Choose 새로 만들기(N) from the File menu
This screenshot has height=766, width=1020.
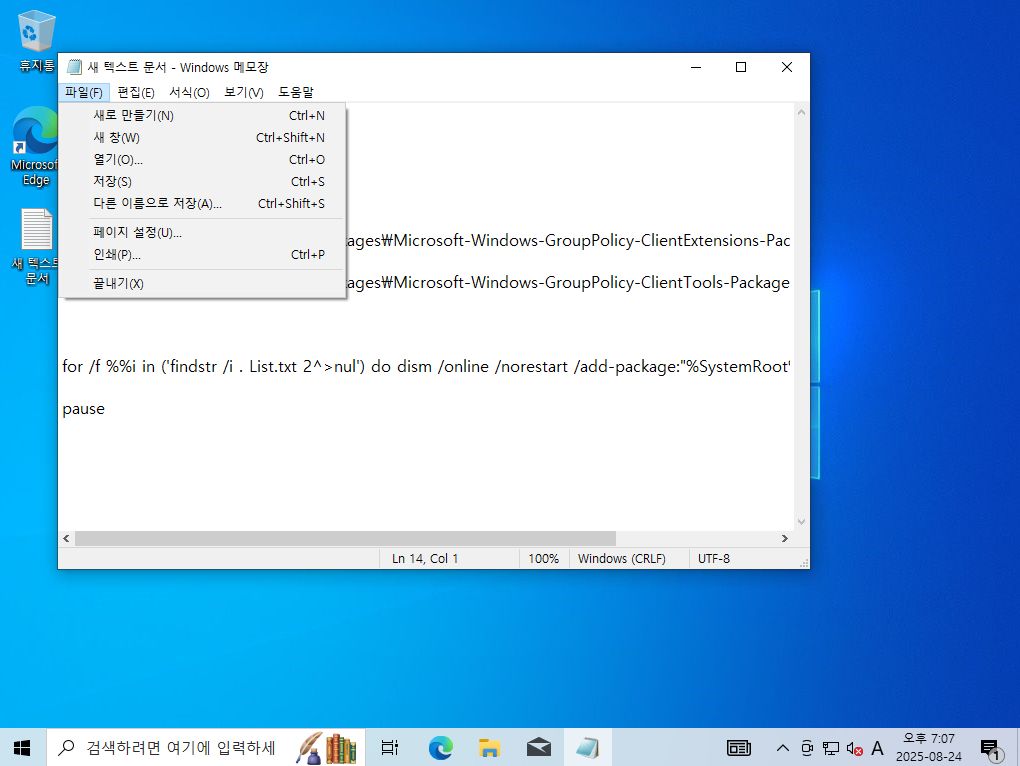click(203, 116)
